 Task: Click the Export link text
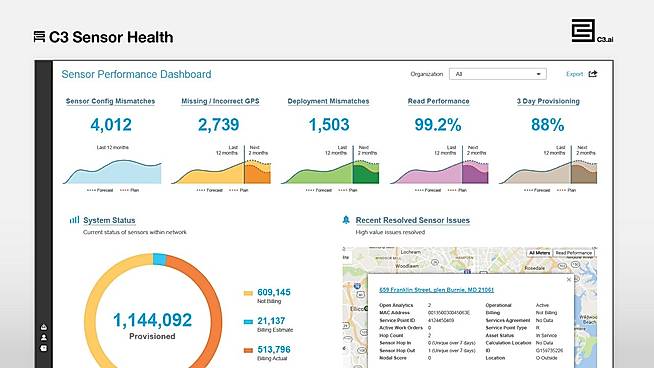click(x=574, y=74)
